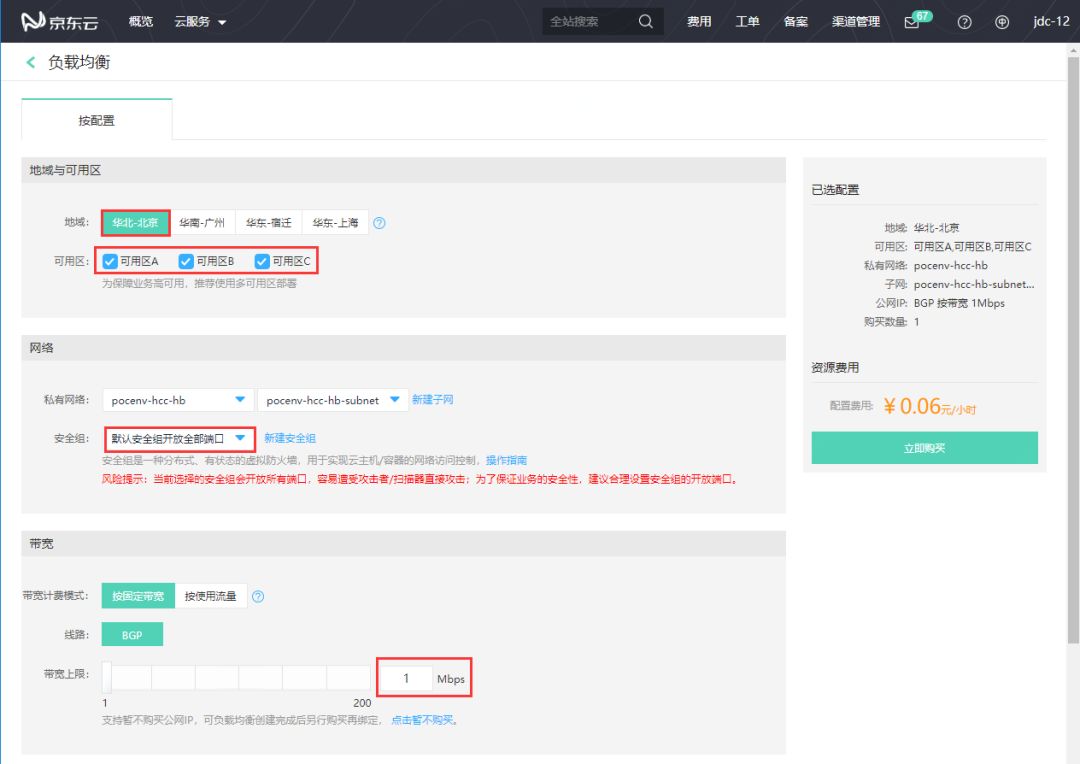Open the pocenv-hcc-hb-subnet dropdown
Screen dimensions: 1080x764
[333, 400]
